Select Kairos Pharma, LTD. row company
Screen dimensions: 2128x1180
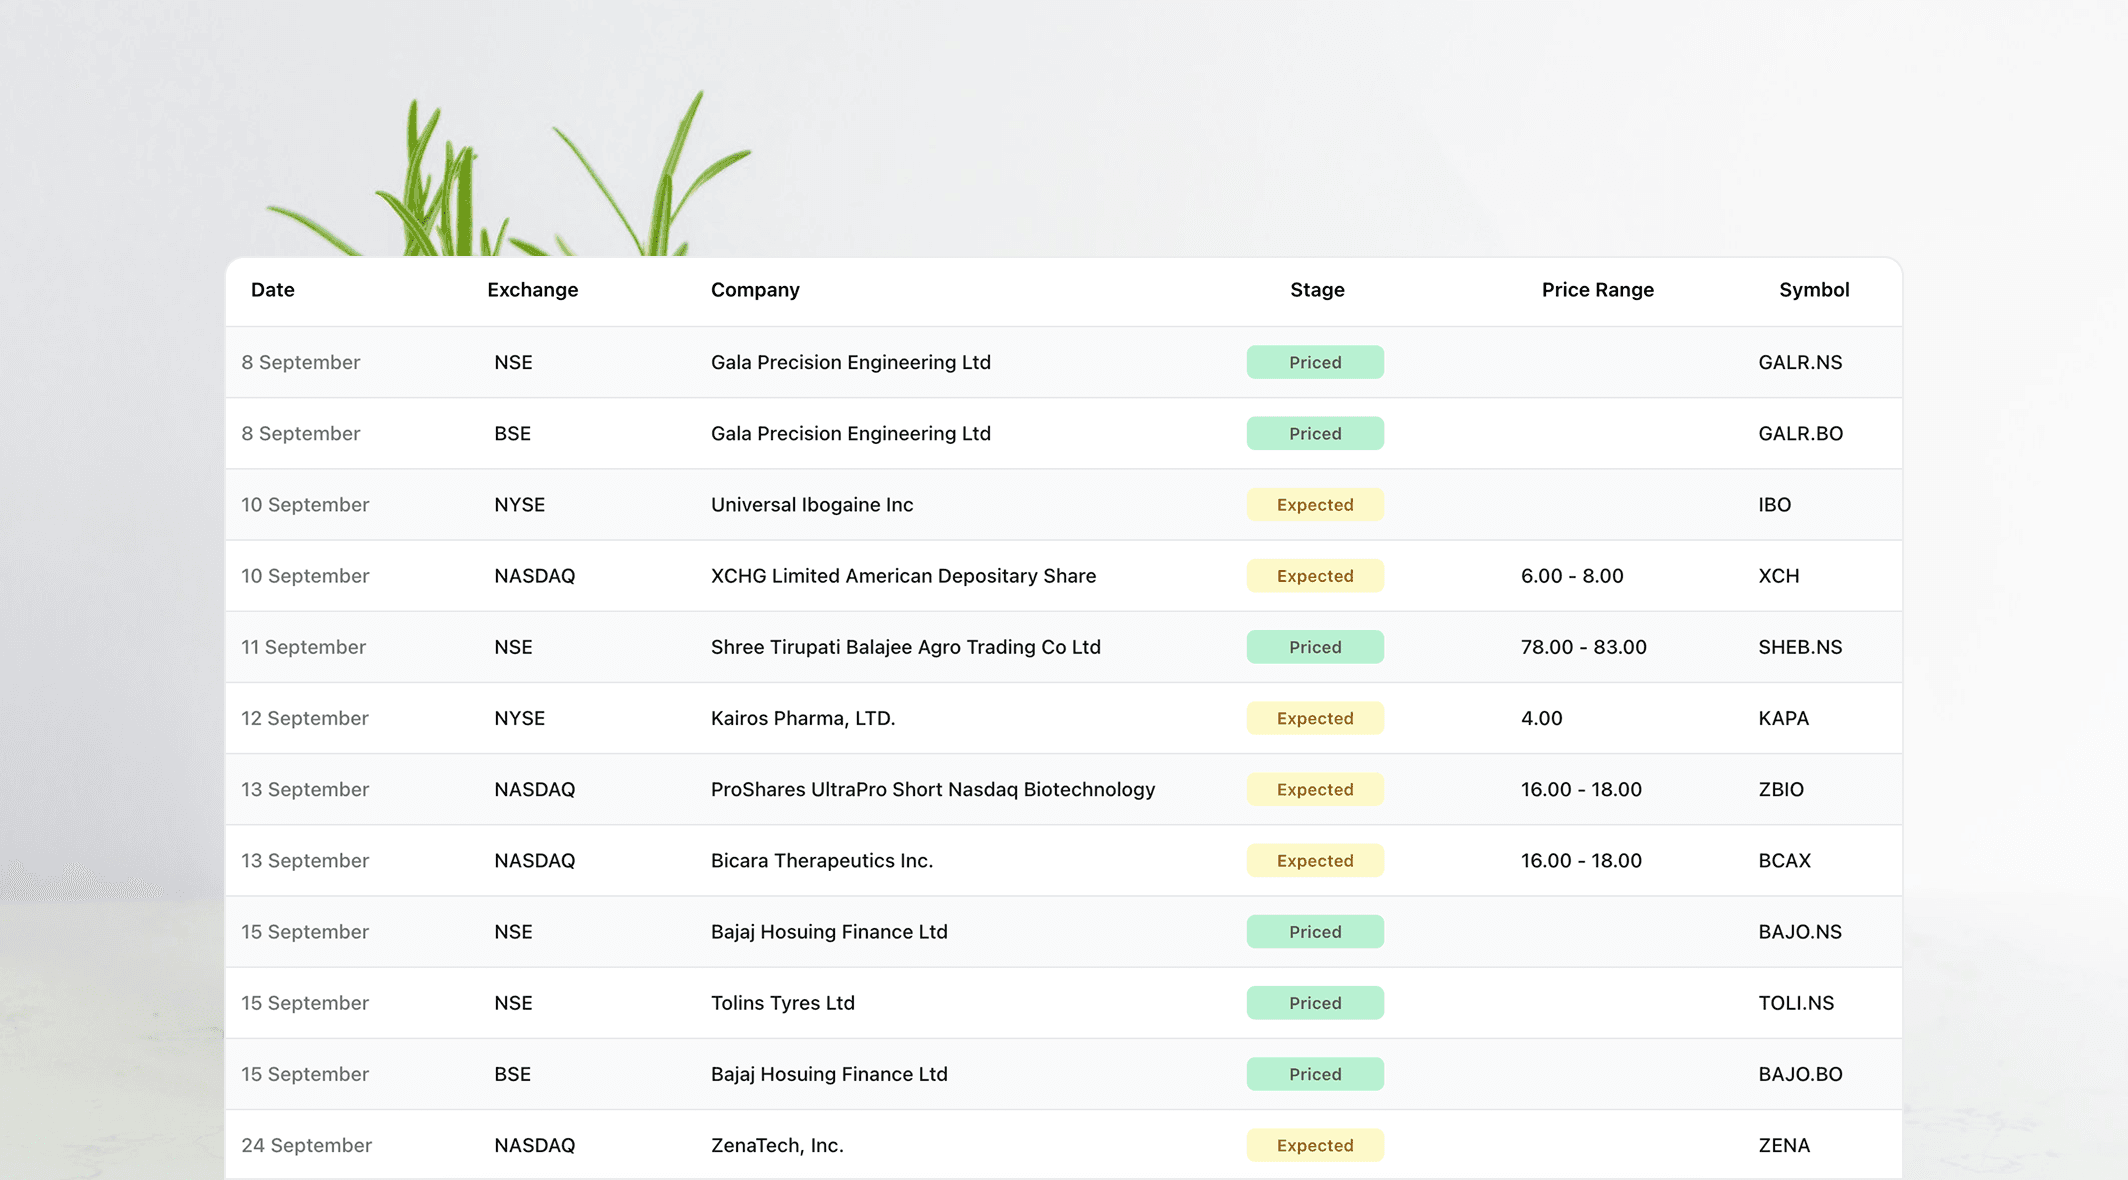click(802, 718)
